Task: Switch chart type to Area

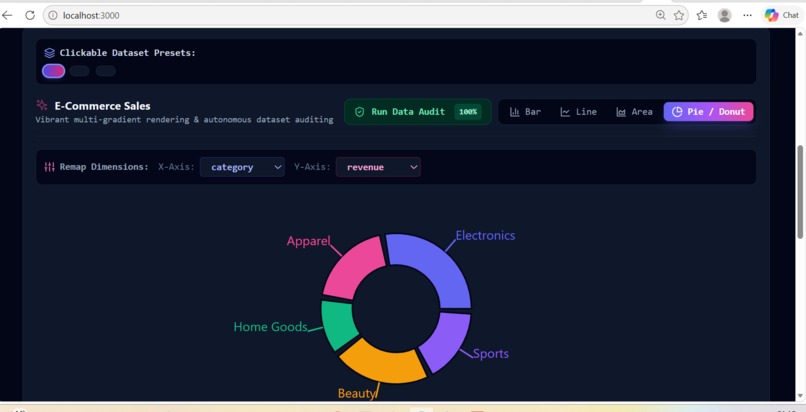Action: coord(634,111)
